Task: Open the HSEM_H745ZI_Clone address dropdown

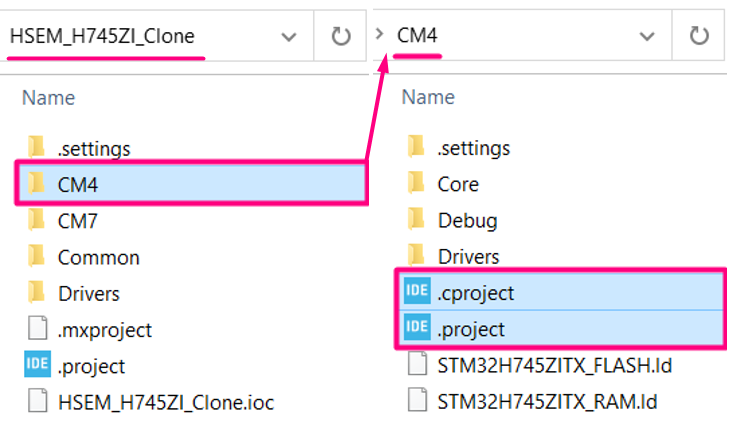Action: coord(289,37)
